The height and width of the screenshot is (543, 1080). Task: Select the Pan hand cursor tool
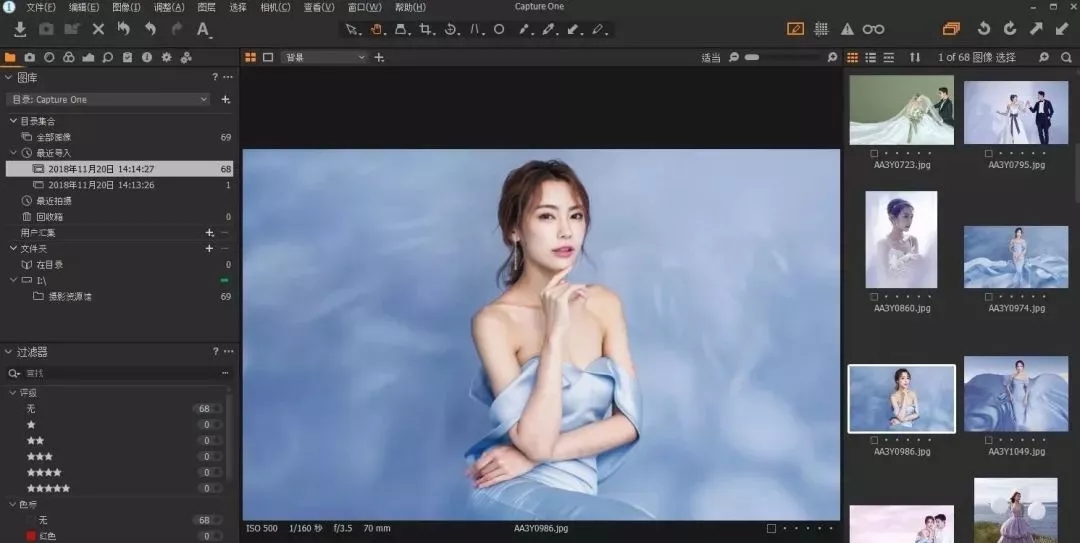(x=378, y=29)
